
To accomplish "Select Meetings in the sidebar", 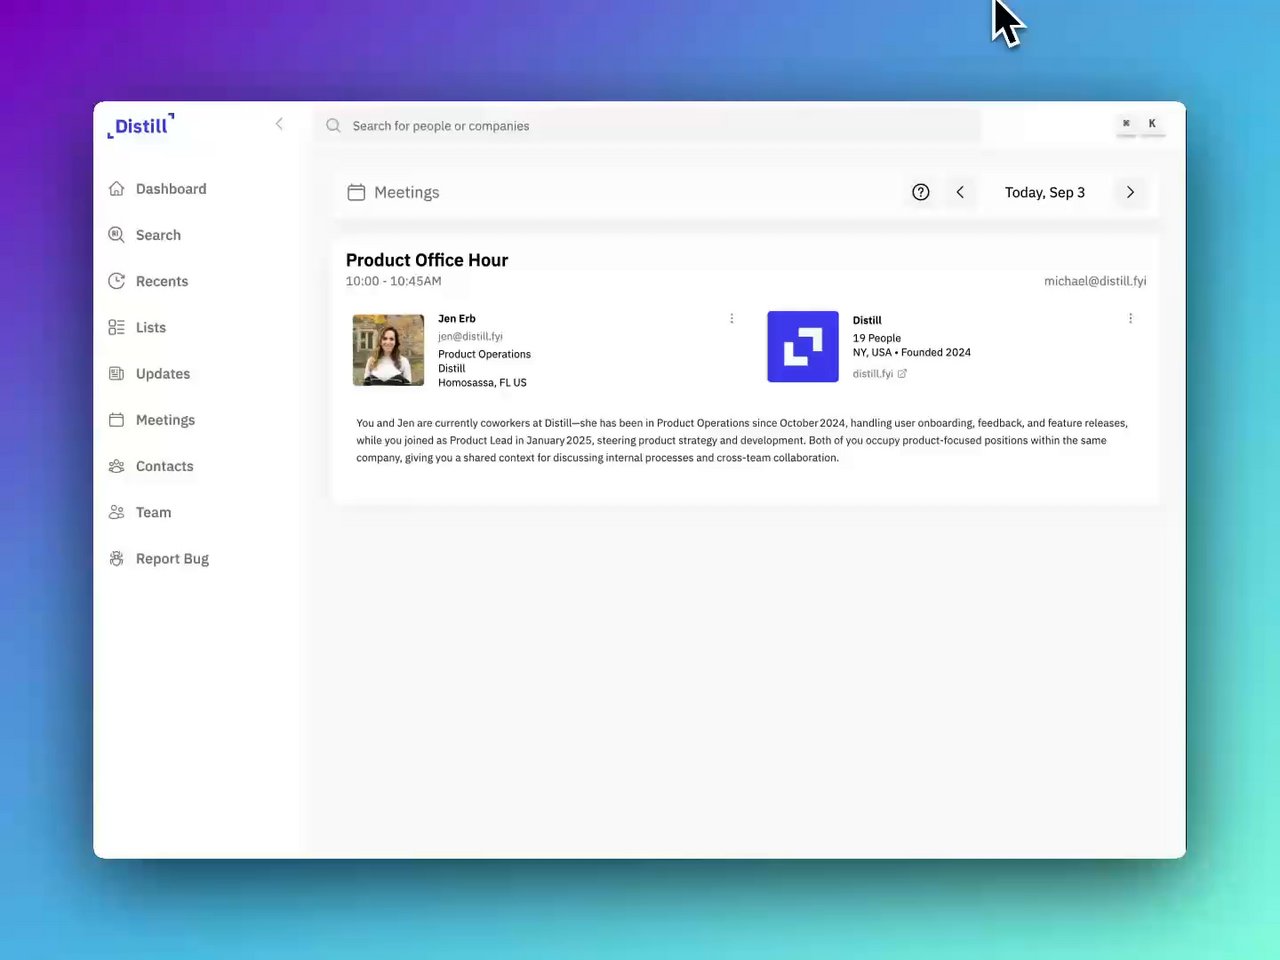I will point(152,420).
